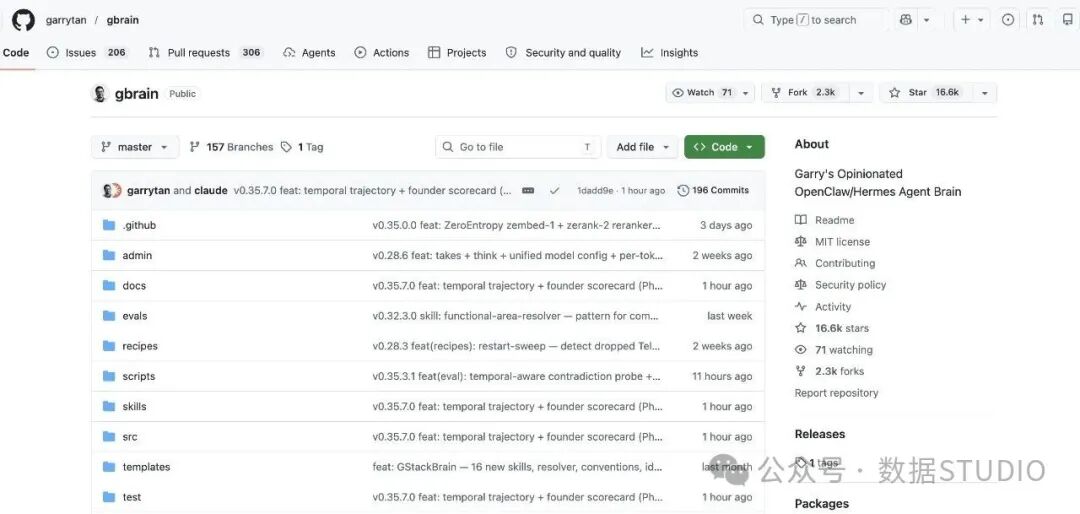Switch to the Issues tab

point(87,52)
